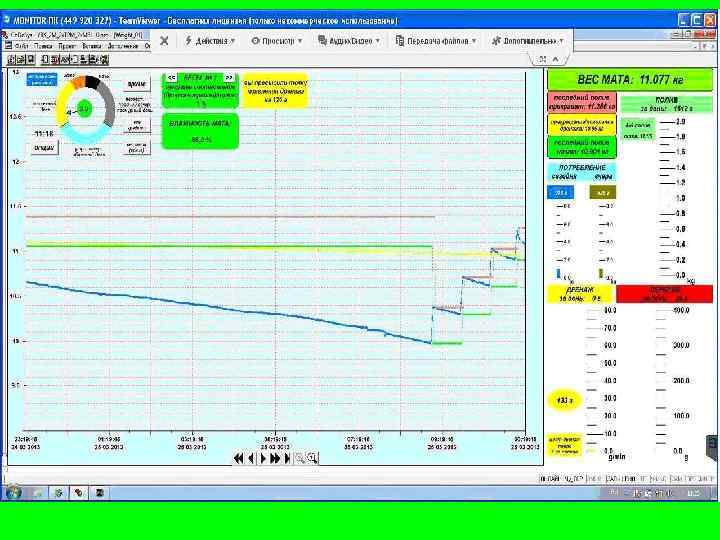Open the Правка menu
This screenshot has height=540, width=720.
pyautogui.click(x=44, y=46)
